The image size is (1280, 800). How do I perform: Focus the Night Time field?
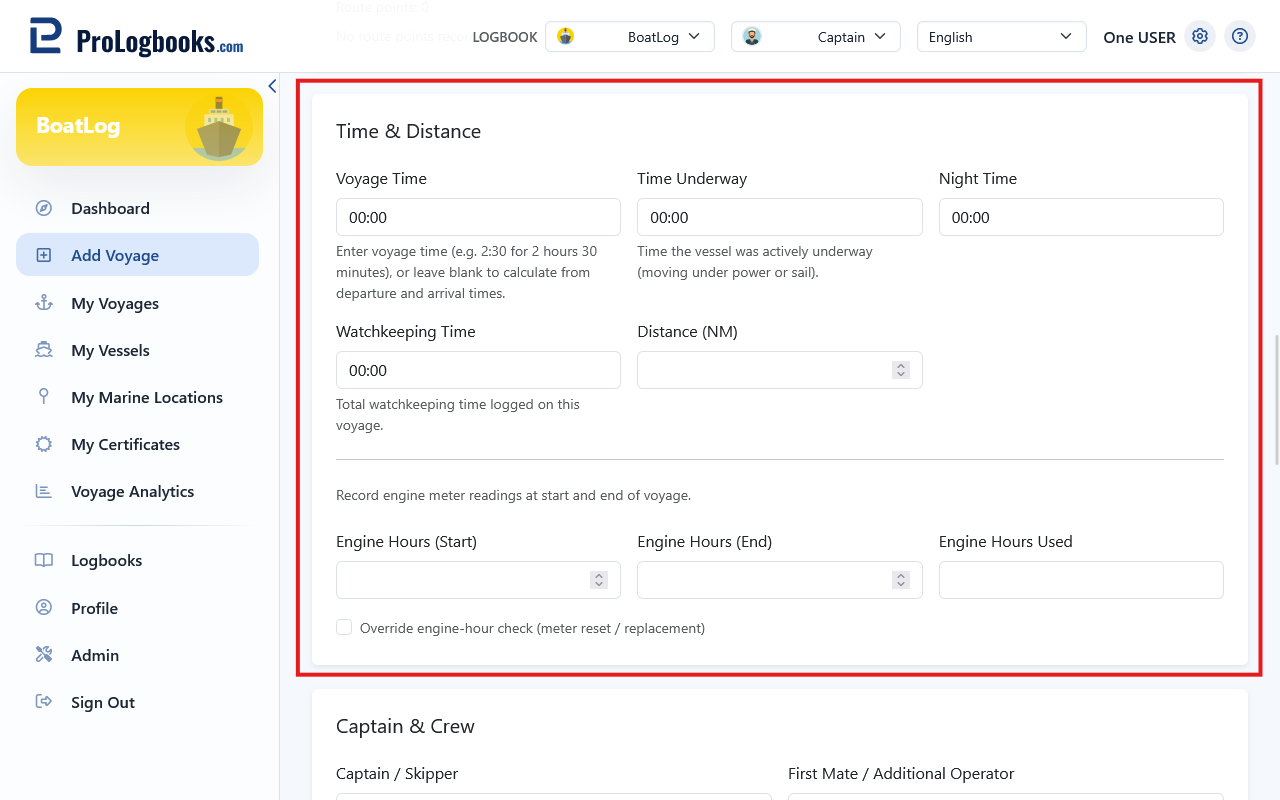tap(1081, 217)
